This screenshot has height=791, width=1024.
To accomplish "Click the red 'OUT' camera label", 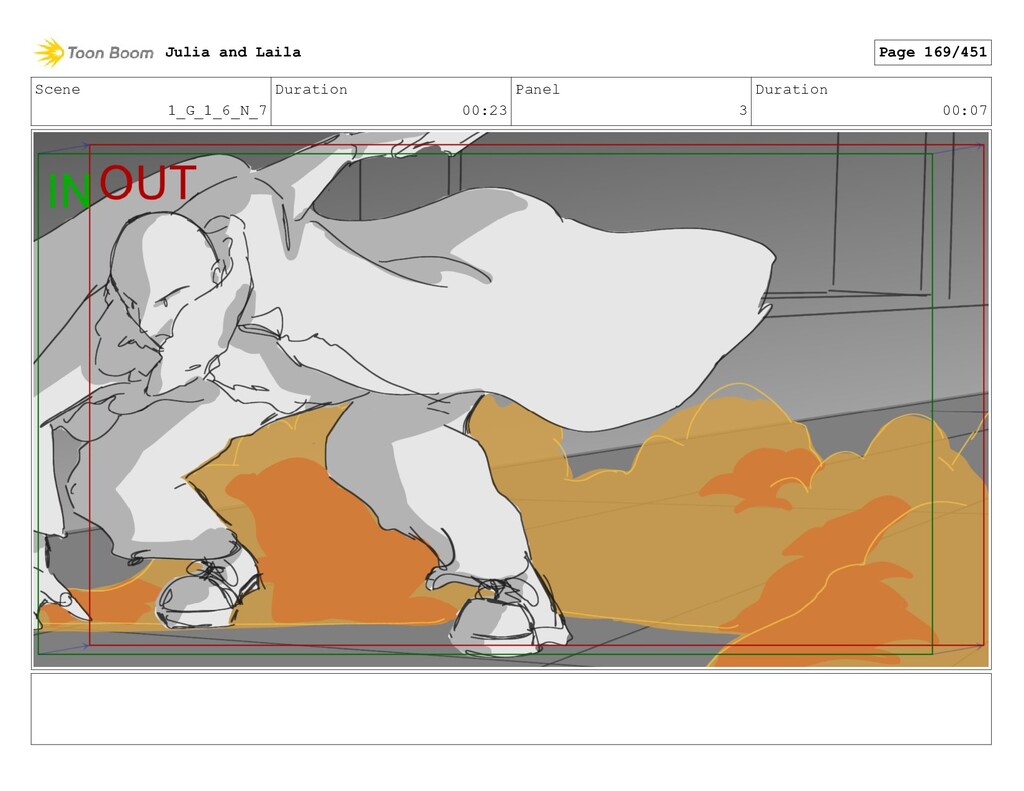I will coord(148,182).
